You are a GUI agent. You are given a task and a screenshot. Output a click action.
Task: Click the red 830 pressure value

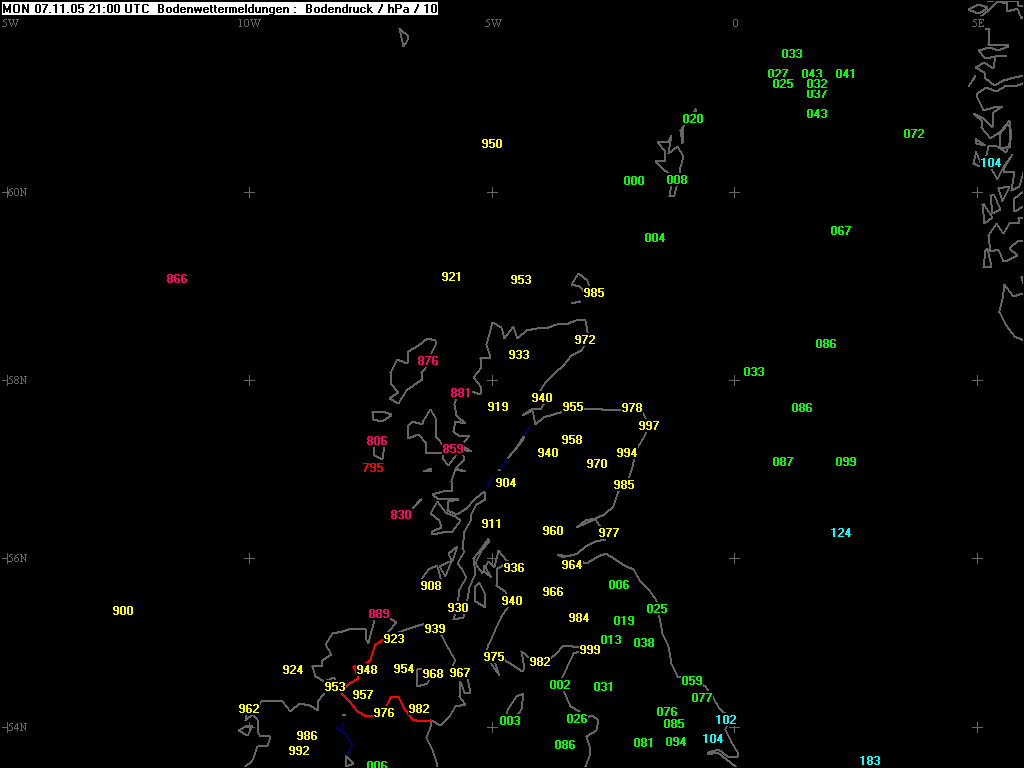tap(401, 515)
